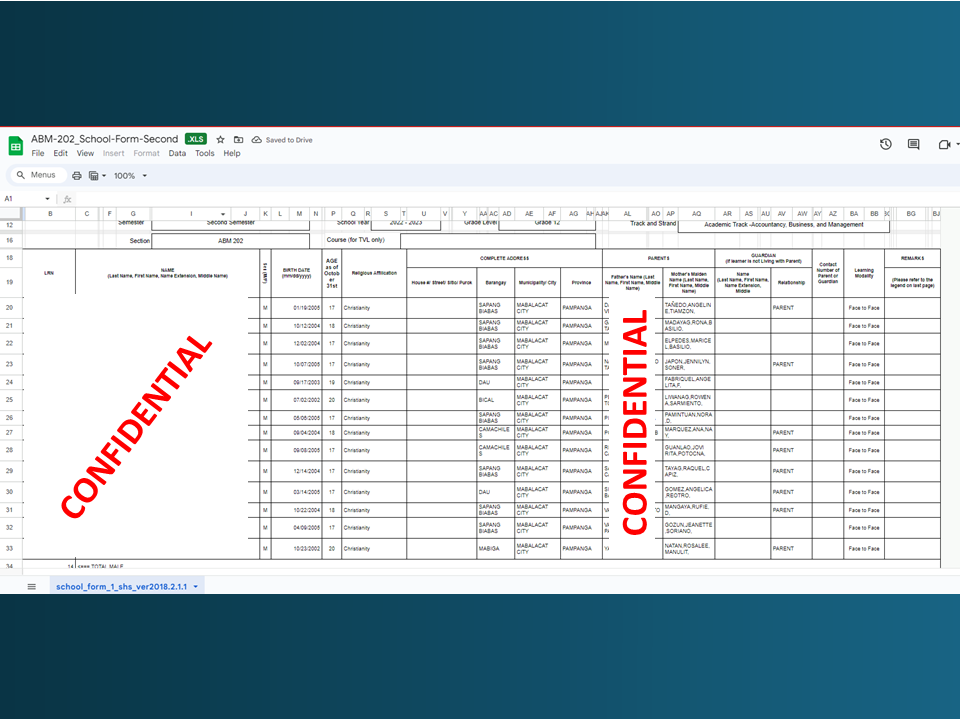Screen dimensions: 960x720
Task: Open the sheet tab arrow menu
Action: click(x=196, y=587)
